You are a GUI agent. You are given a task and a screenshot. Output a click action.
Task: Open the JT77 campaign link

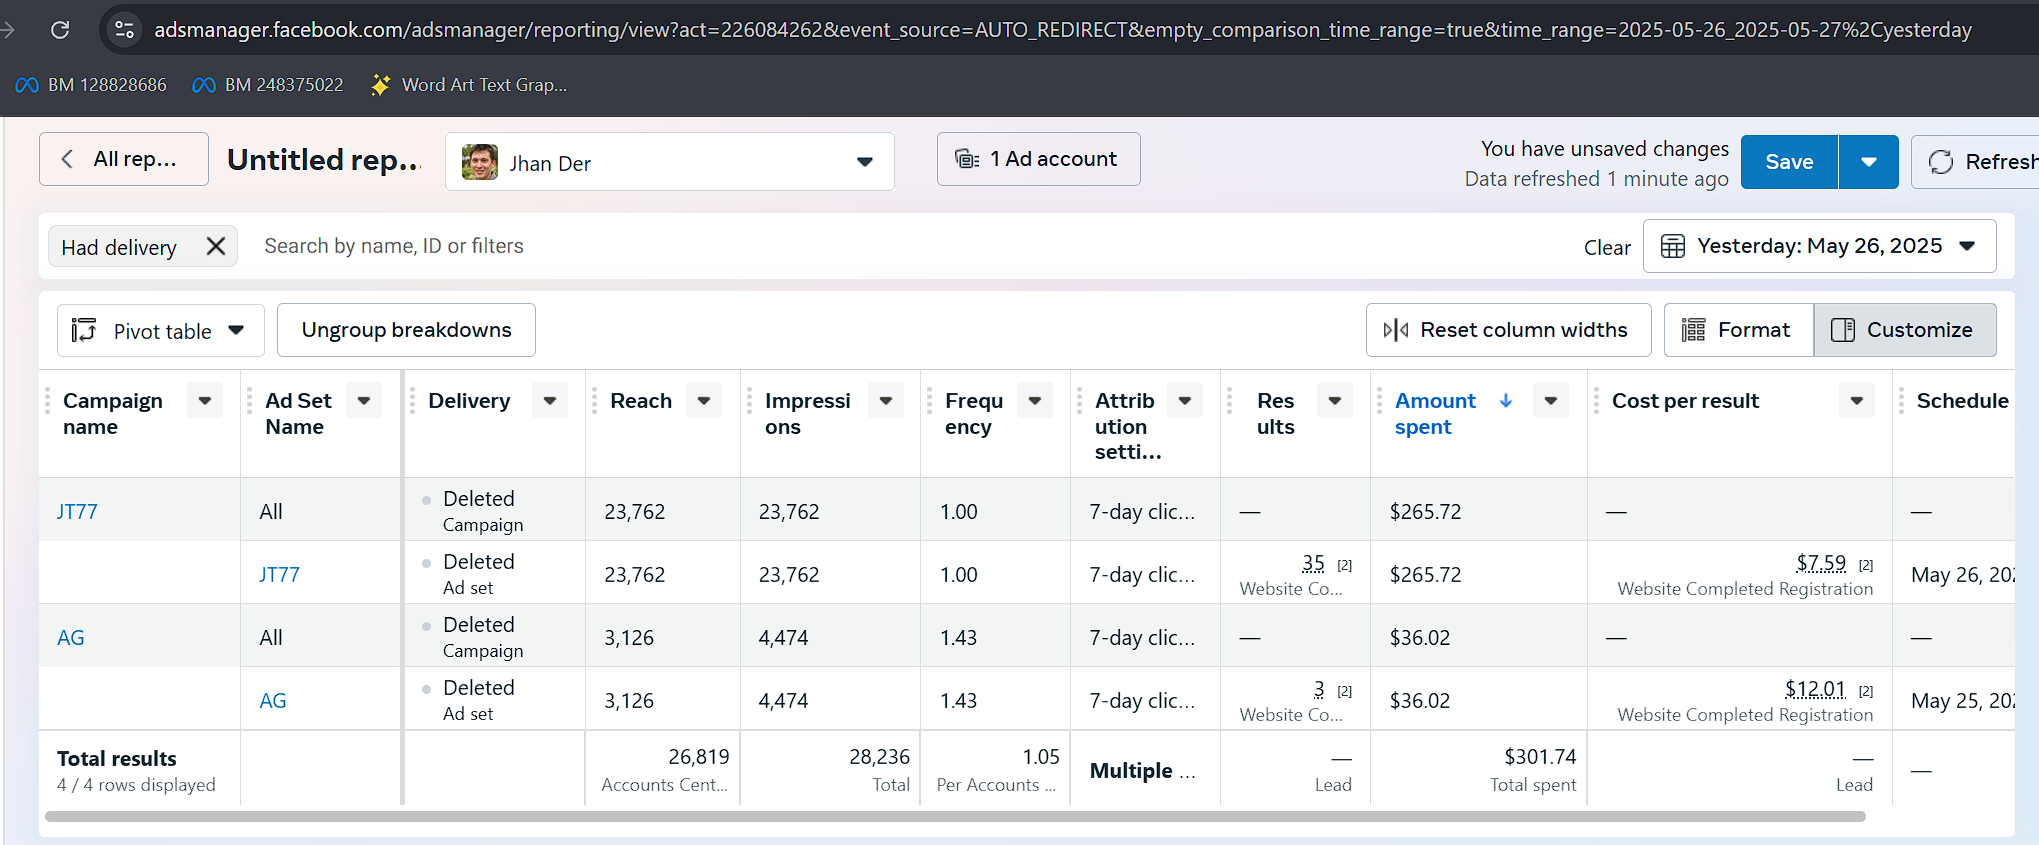[x=77, y=512]
